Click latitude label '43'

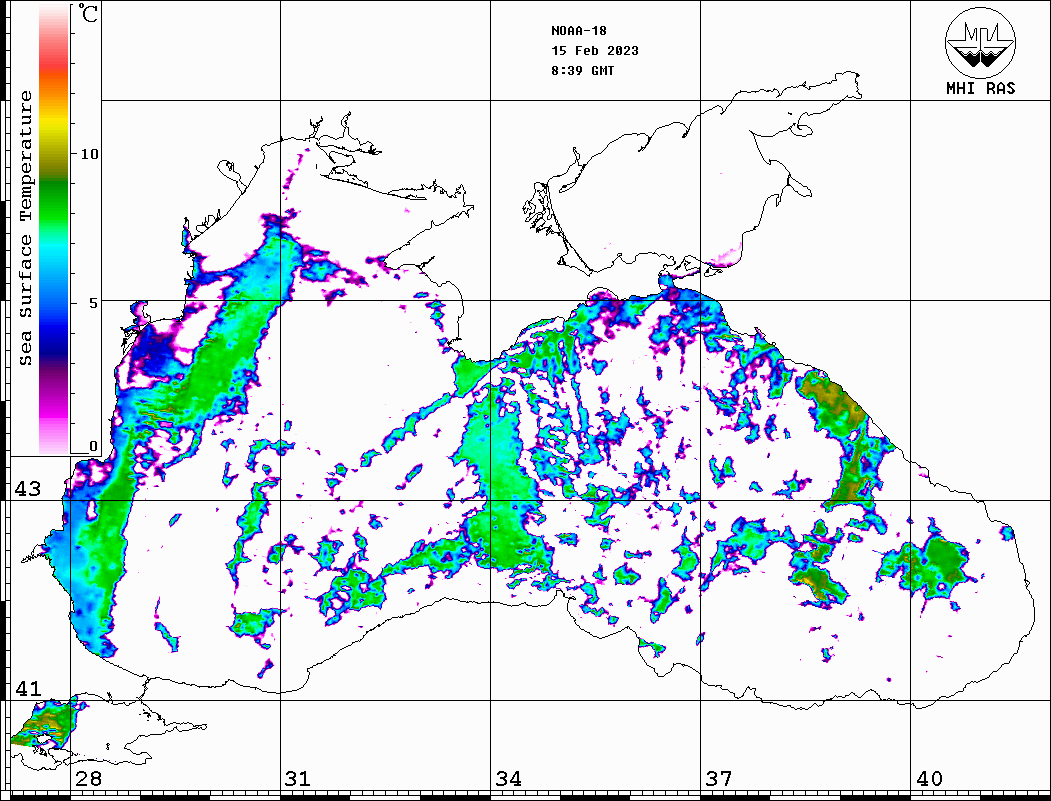pos(28,489)
